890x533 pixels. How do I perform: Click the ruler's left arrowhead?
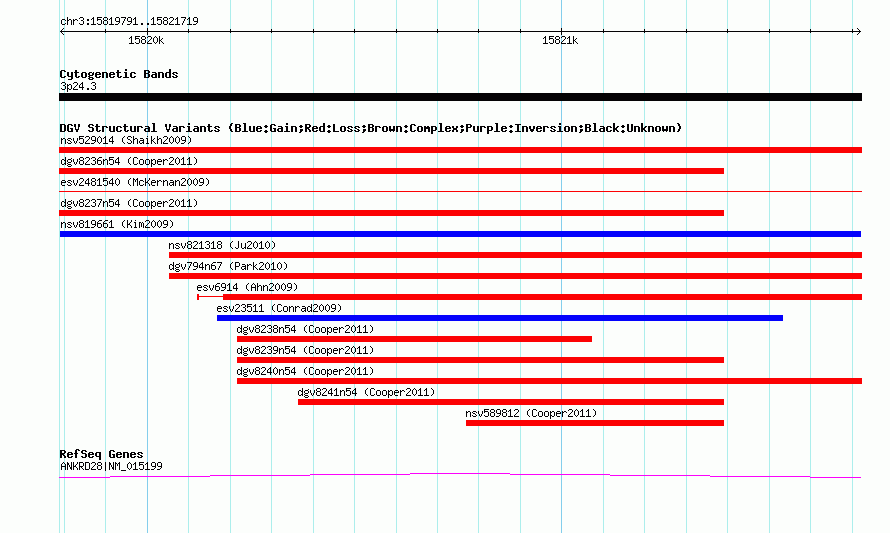pyautogui.click(x=62, y=31)
